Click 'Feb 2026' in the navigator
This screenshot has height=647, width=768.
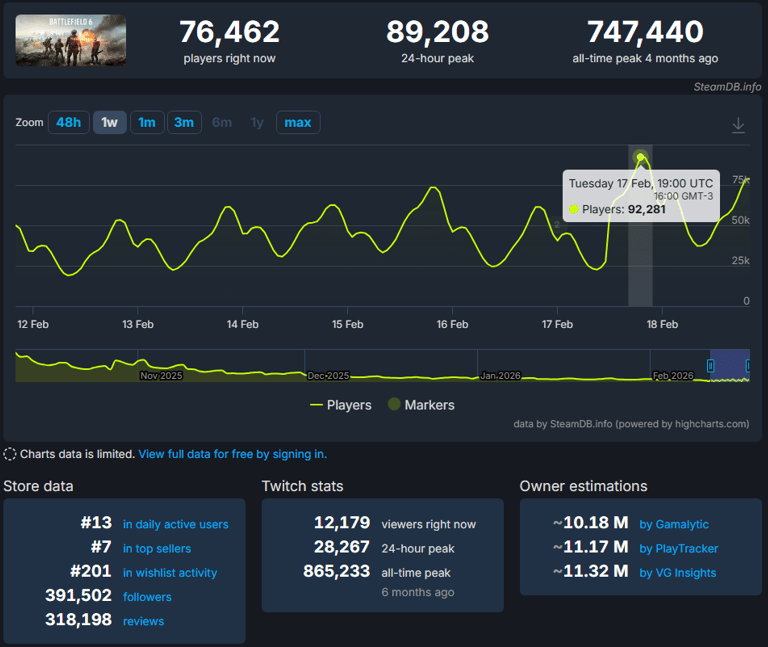coord(673,376)
